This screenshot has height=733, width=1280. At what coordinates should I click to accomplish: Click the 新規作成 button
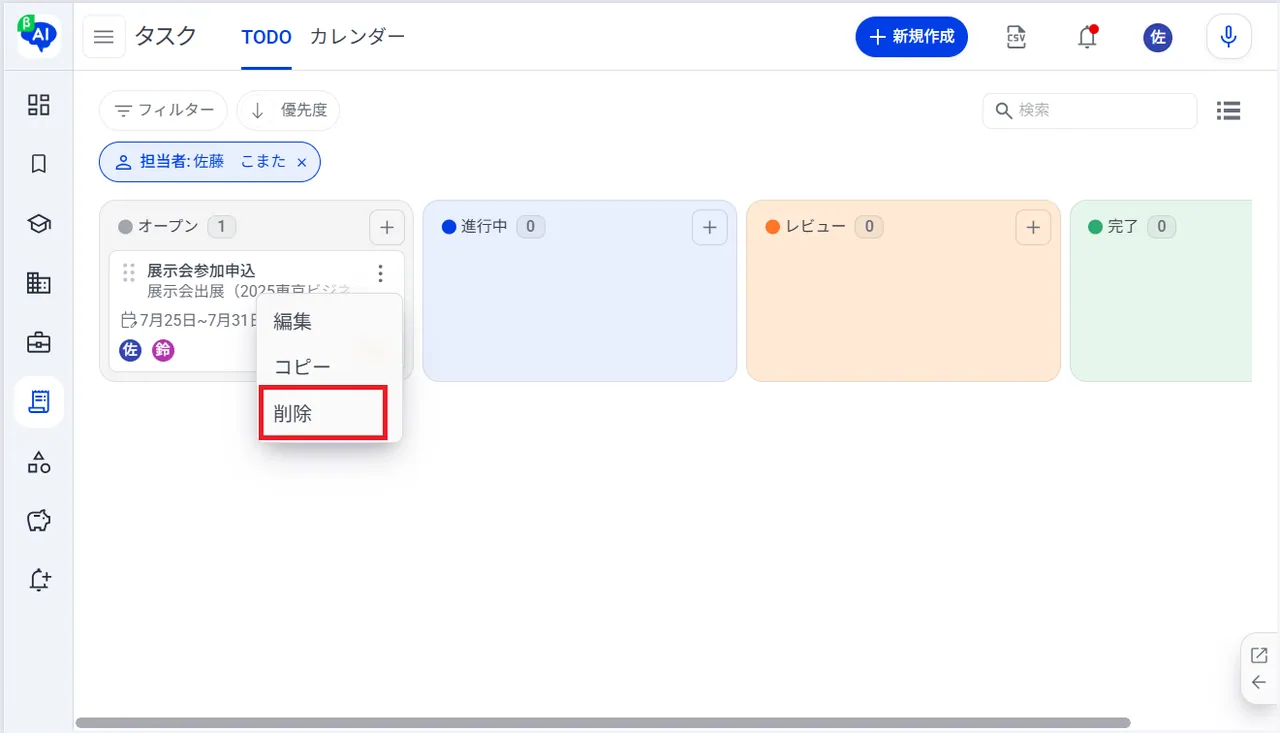click(911, 37)
